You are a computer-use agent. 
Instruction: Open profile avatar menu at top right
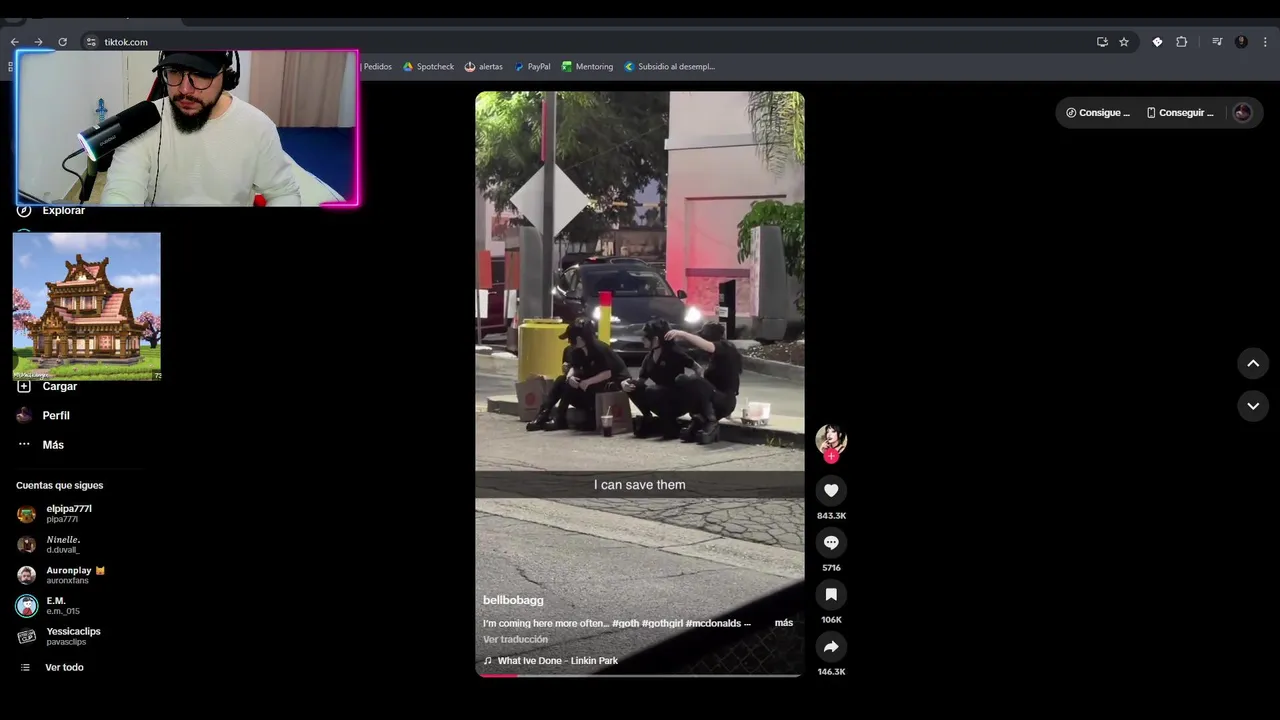coord(1242,113)
